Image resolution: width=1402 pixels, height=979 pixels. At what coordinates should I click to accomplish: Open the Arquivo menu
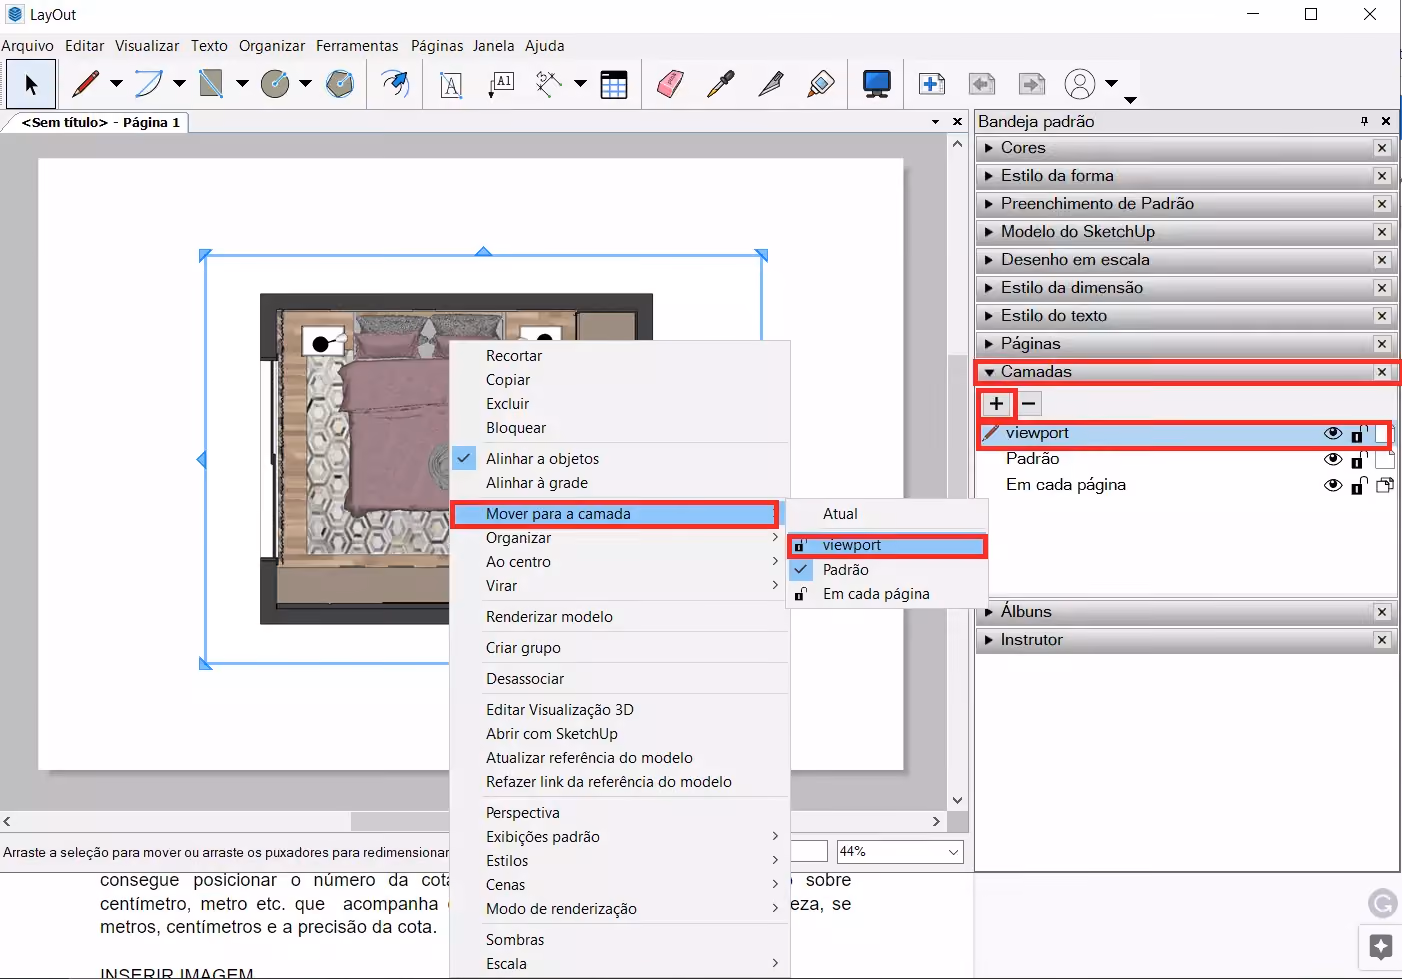28,46
